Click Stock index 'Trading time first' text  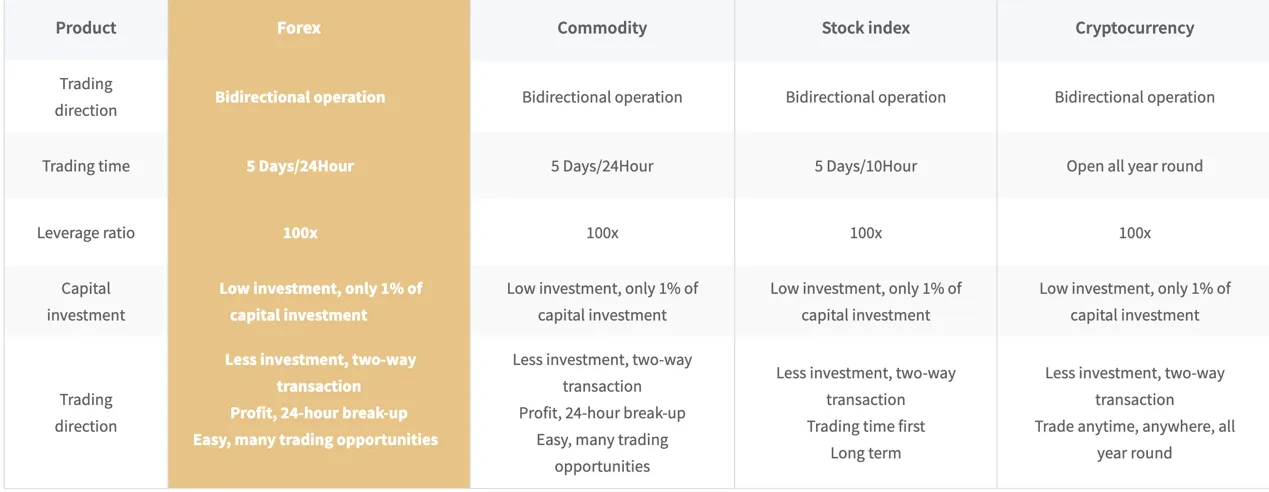[x=866, y=426]
